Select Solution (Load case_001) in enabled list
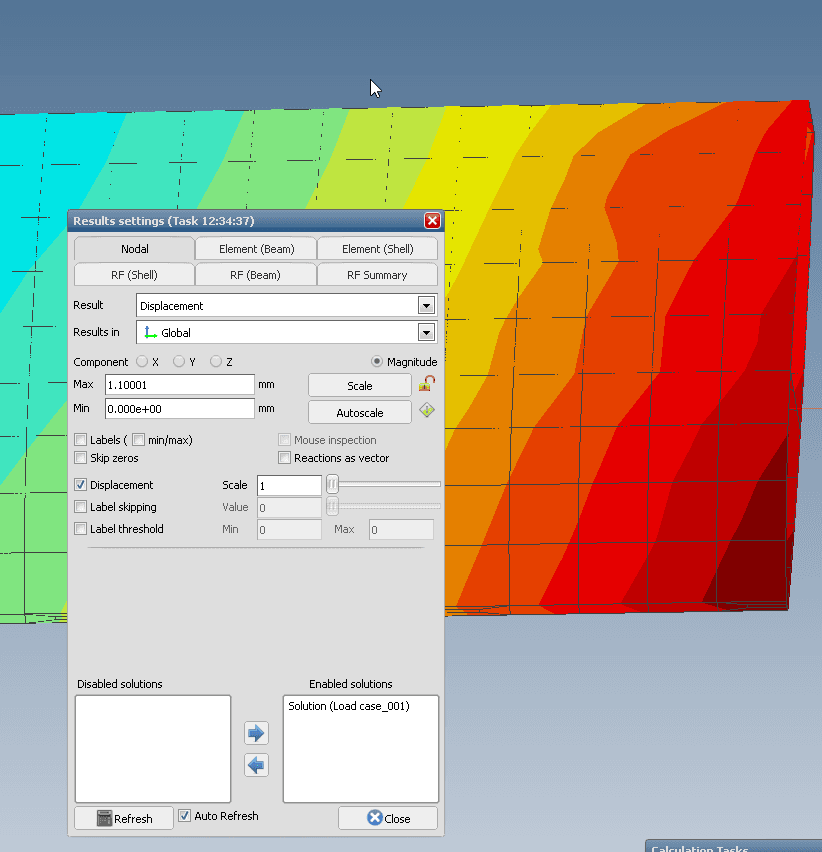The height and width of the screenshot is (852, 822). coord(349,706)
